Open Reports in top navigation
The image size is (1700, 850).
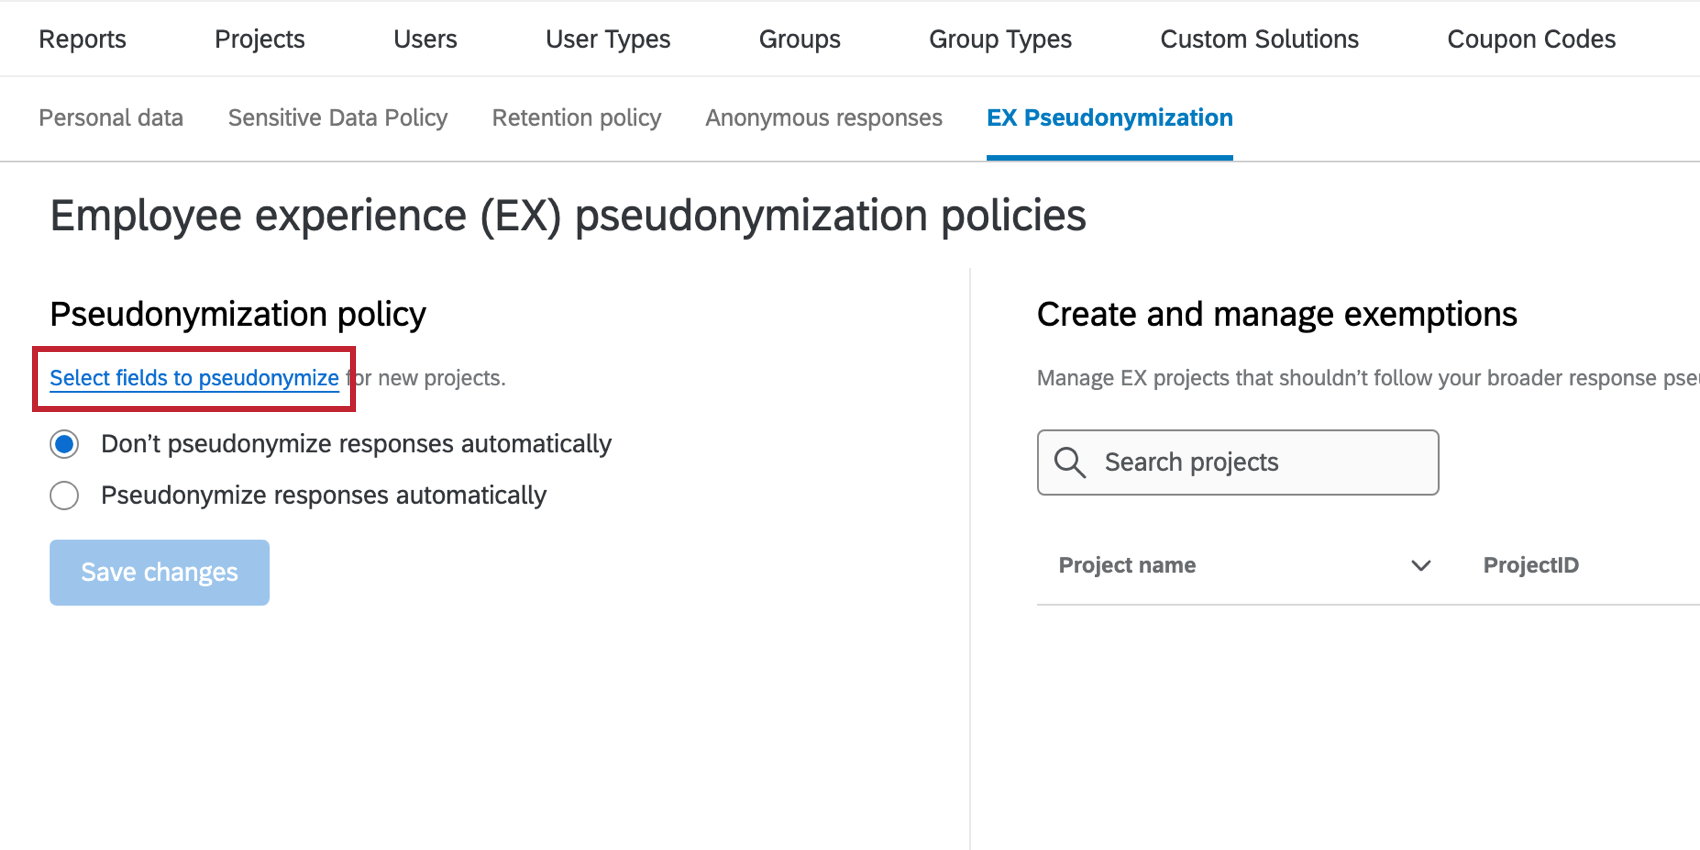pyautogui.click(x=82, y=39)
